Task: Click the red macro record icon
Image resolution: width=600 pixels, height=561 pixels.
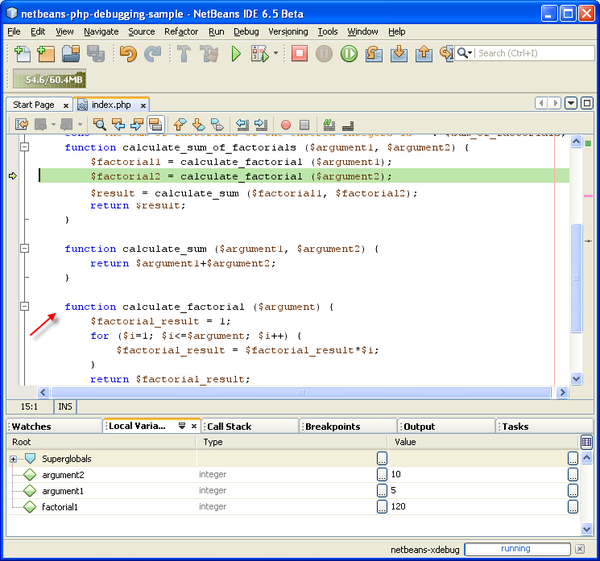Action: click(x=286, y=125)
